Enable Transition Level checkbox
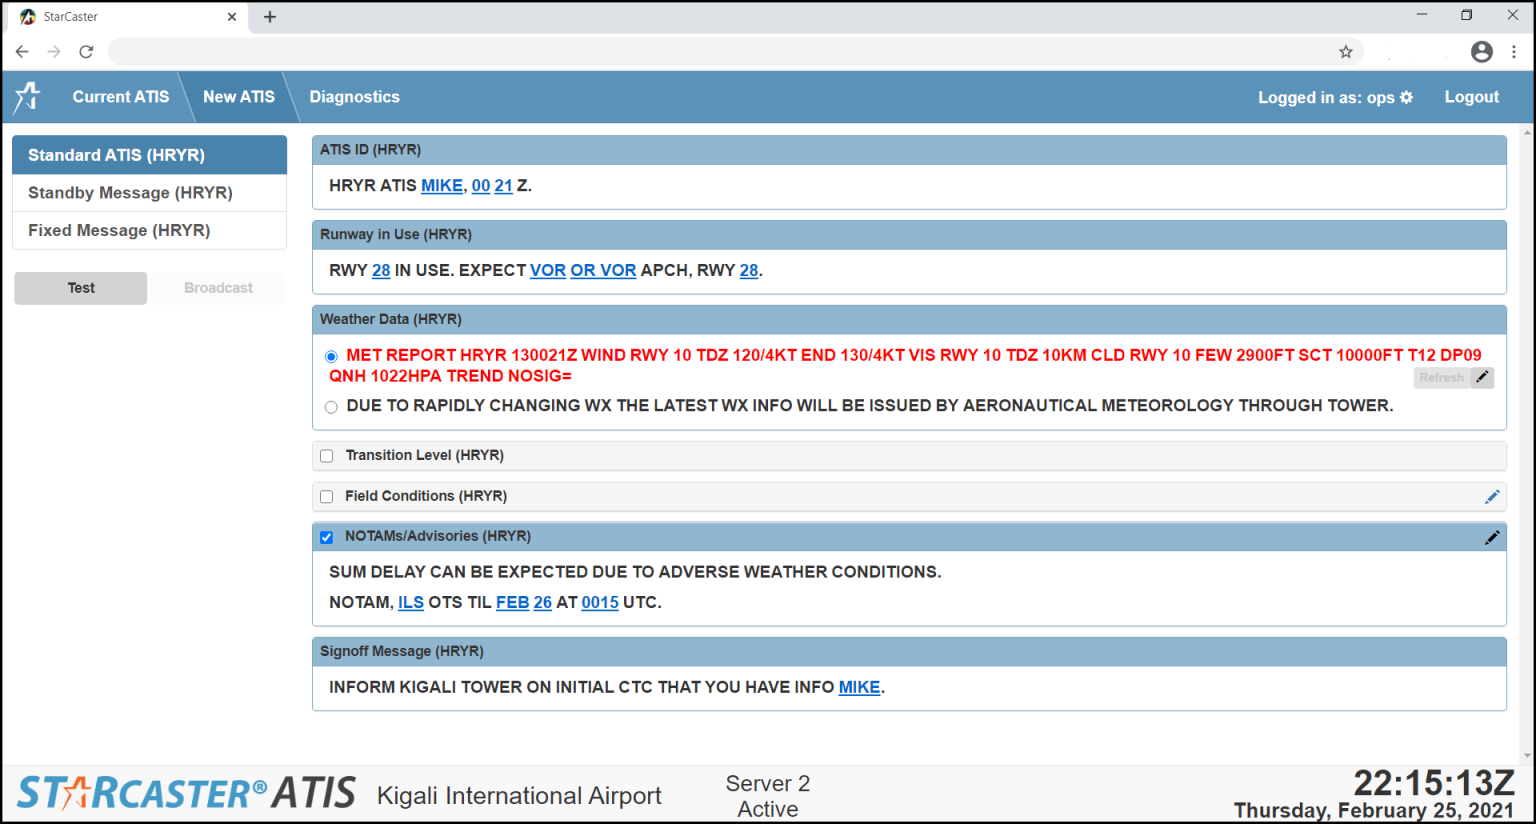 (327, 456)
